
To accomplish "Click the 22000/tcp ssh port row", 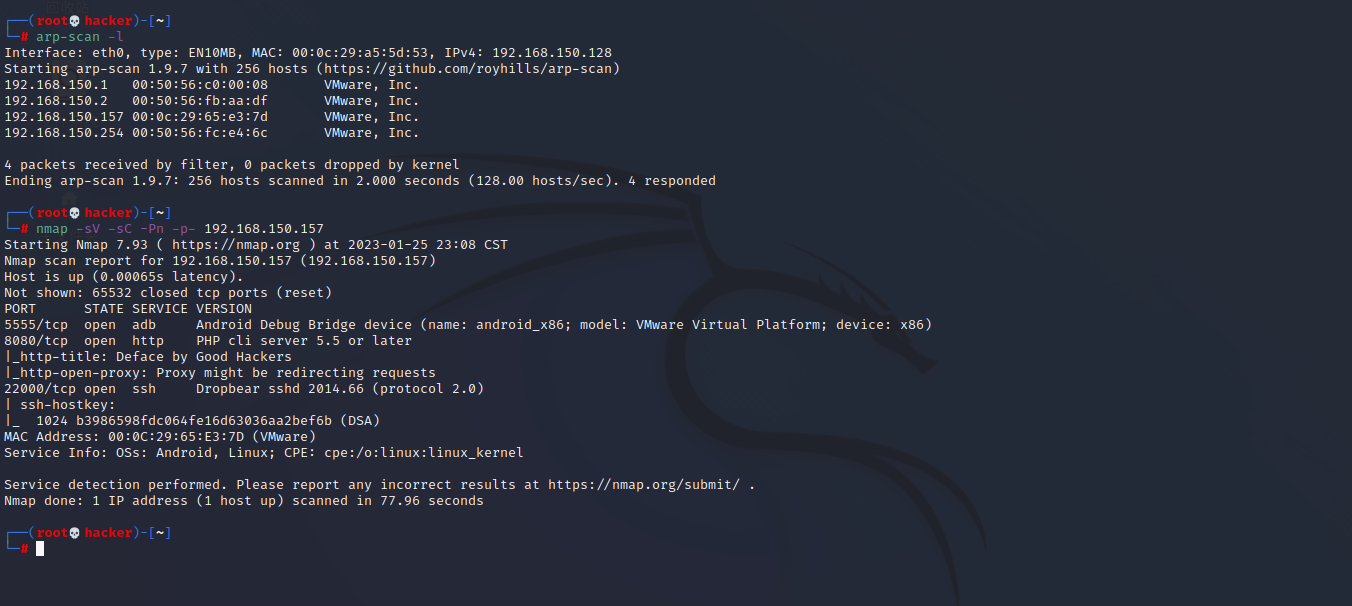I will coord(244,389).
